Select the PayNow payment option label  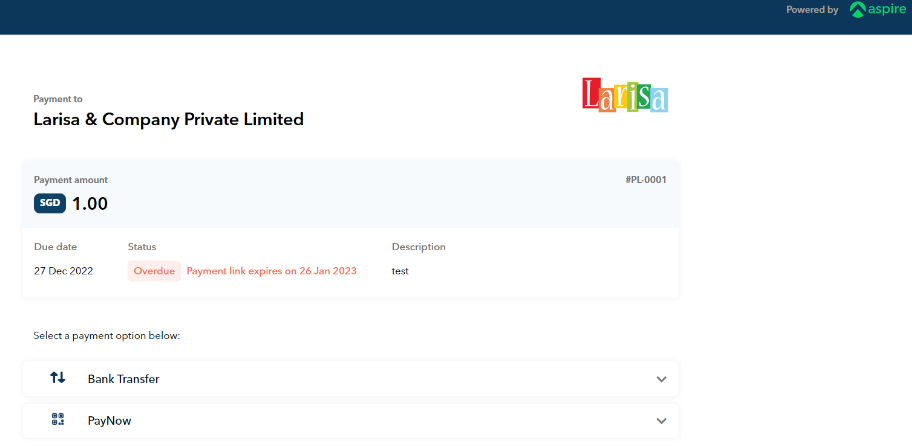pos(109,421)
